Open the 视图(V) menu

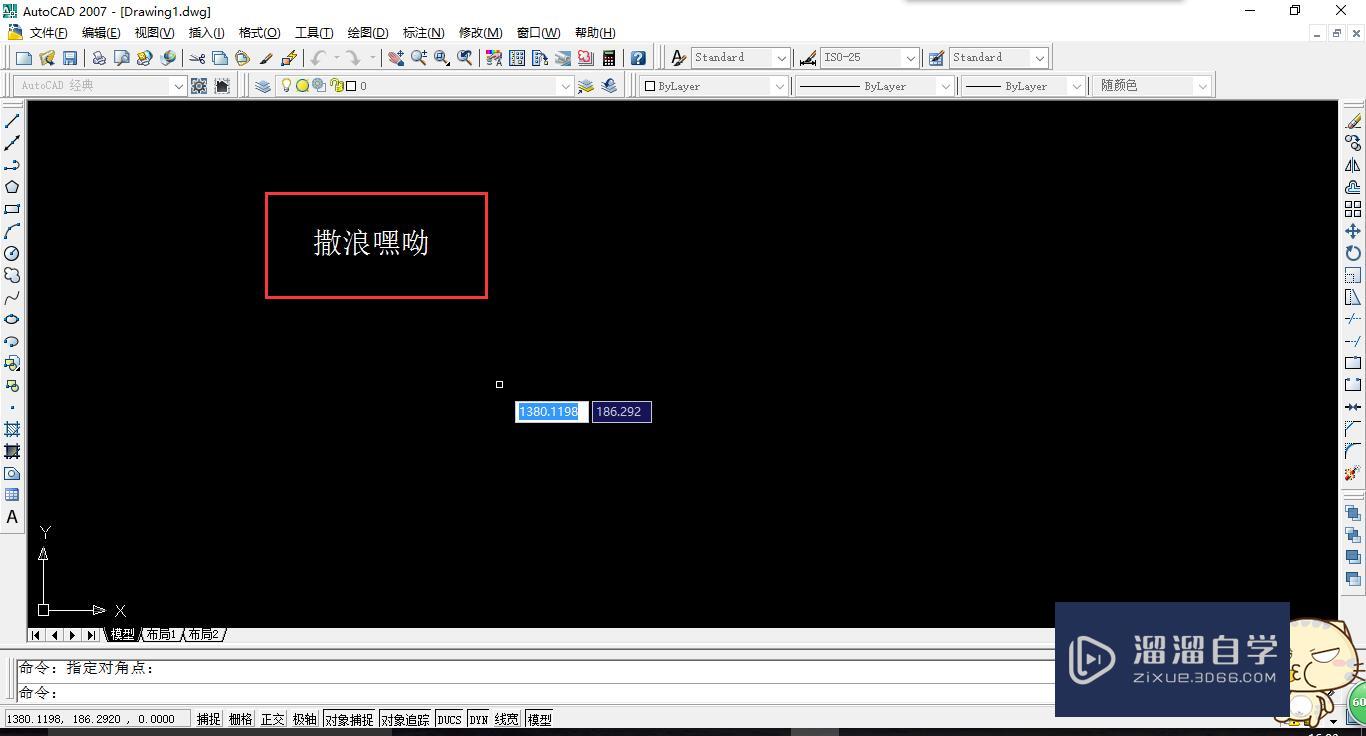154,33
